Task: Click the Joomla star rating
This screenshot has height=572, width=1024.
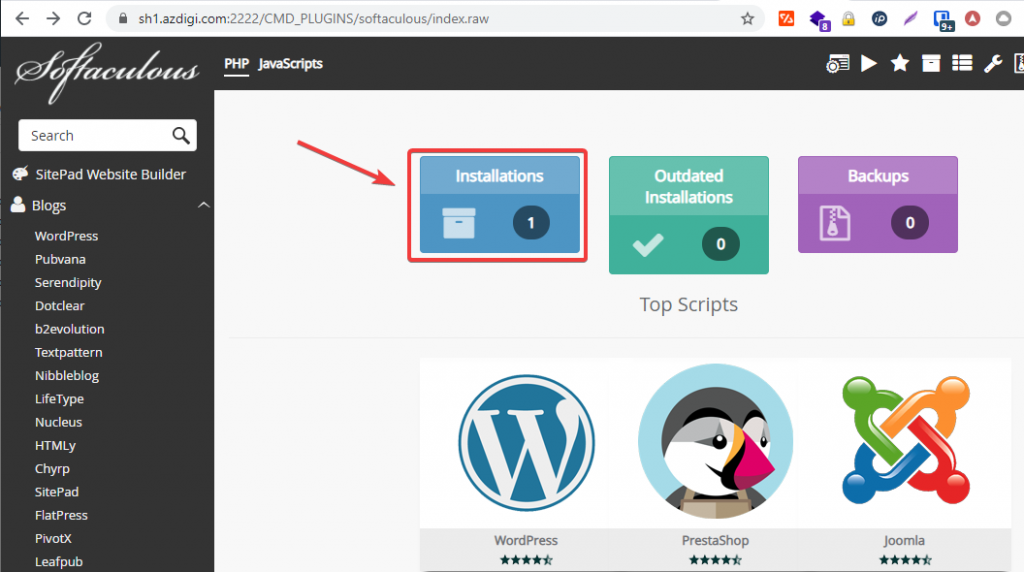Action: click(x=904, y=560)
